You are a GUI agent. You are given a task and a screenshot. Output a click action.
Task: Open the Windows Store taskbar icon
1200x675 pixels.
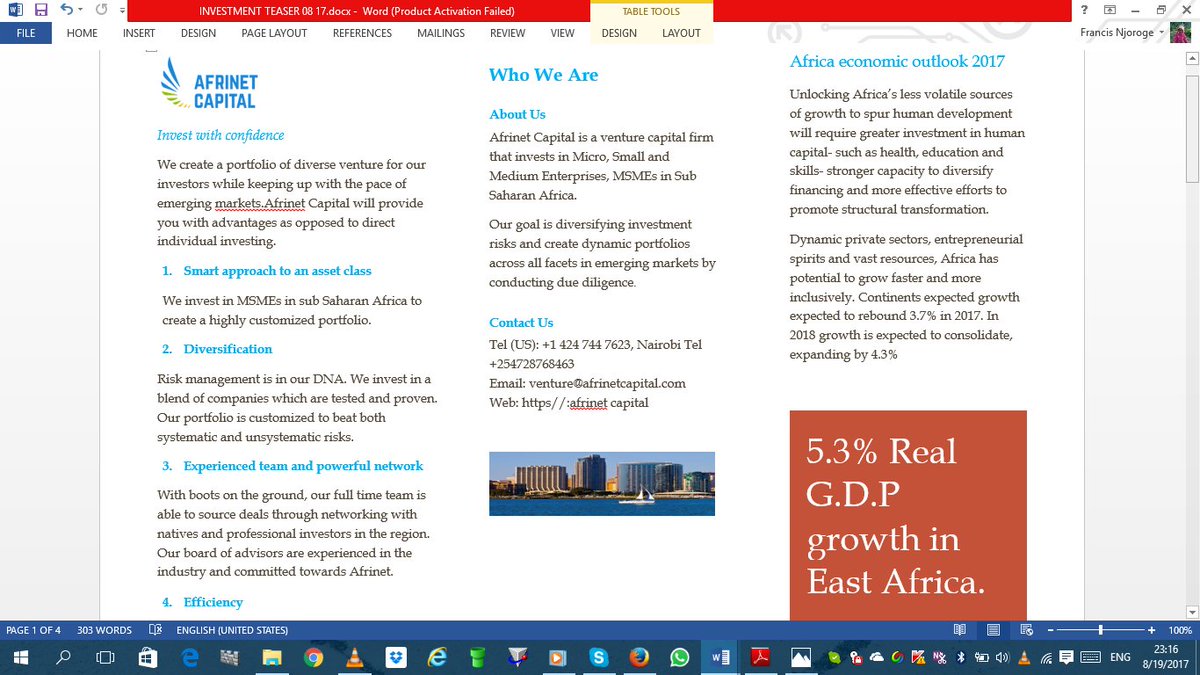tap(146, 657)
